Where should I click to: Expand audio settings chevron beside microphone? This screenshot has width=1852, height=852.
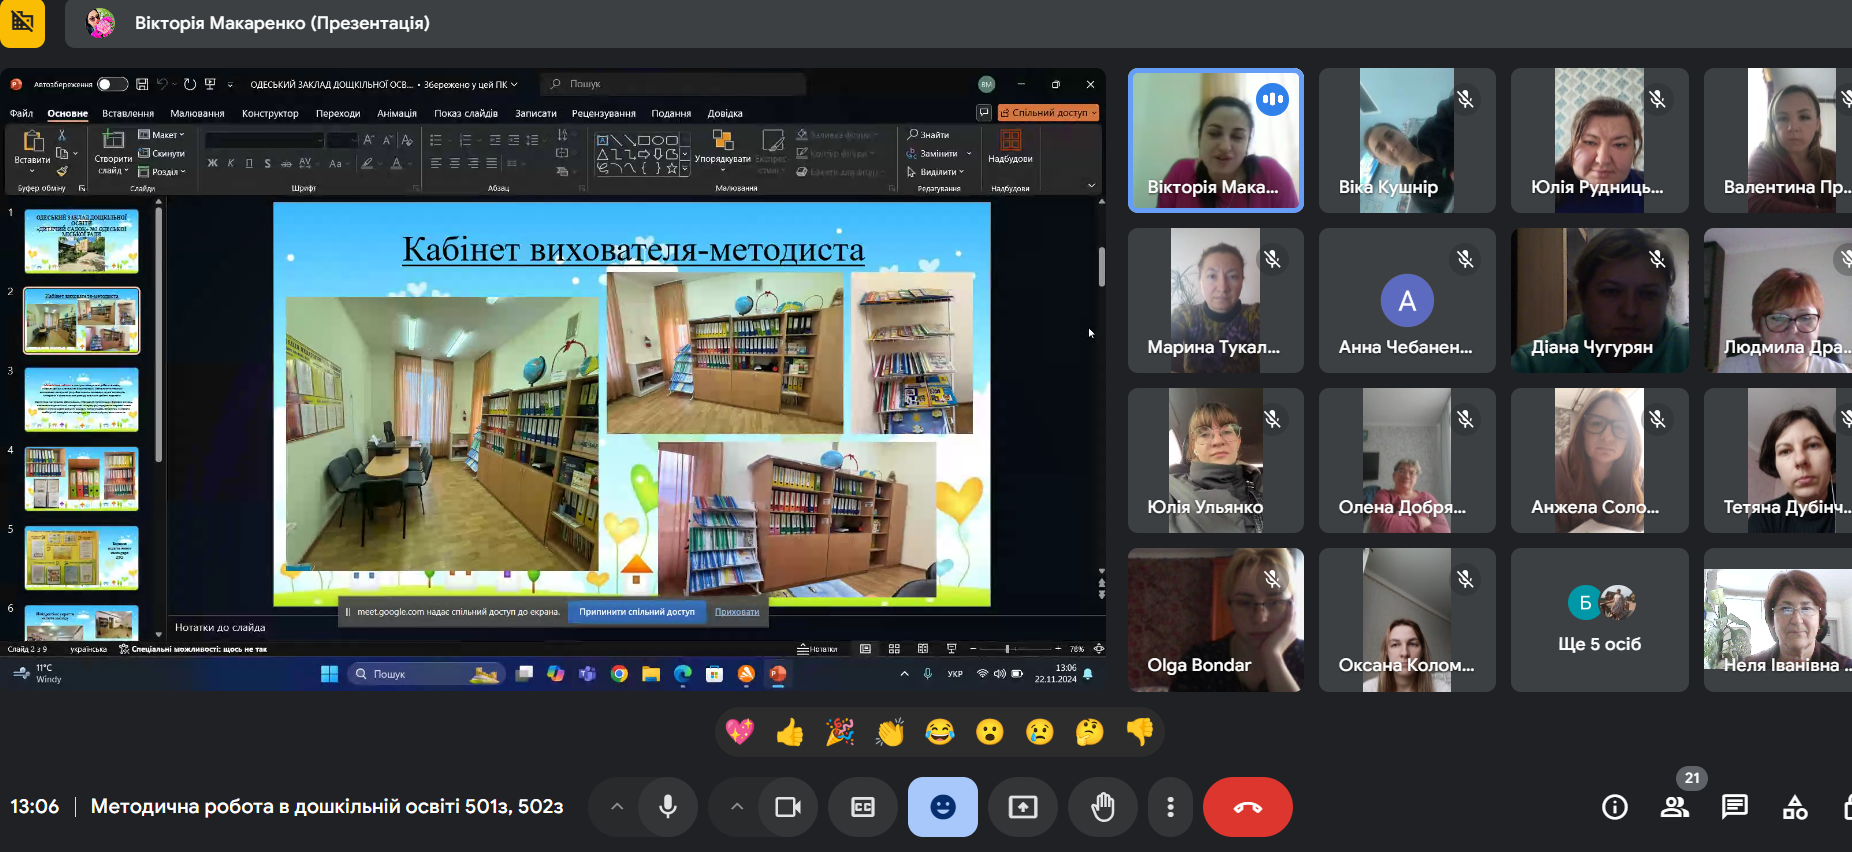tap(617, 807)
